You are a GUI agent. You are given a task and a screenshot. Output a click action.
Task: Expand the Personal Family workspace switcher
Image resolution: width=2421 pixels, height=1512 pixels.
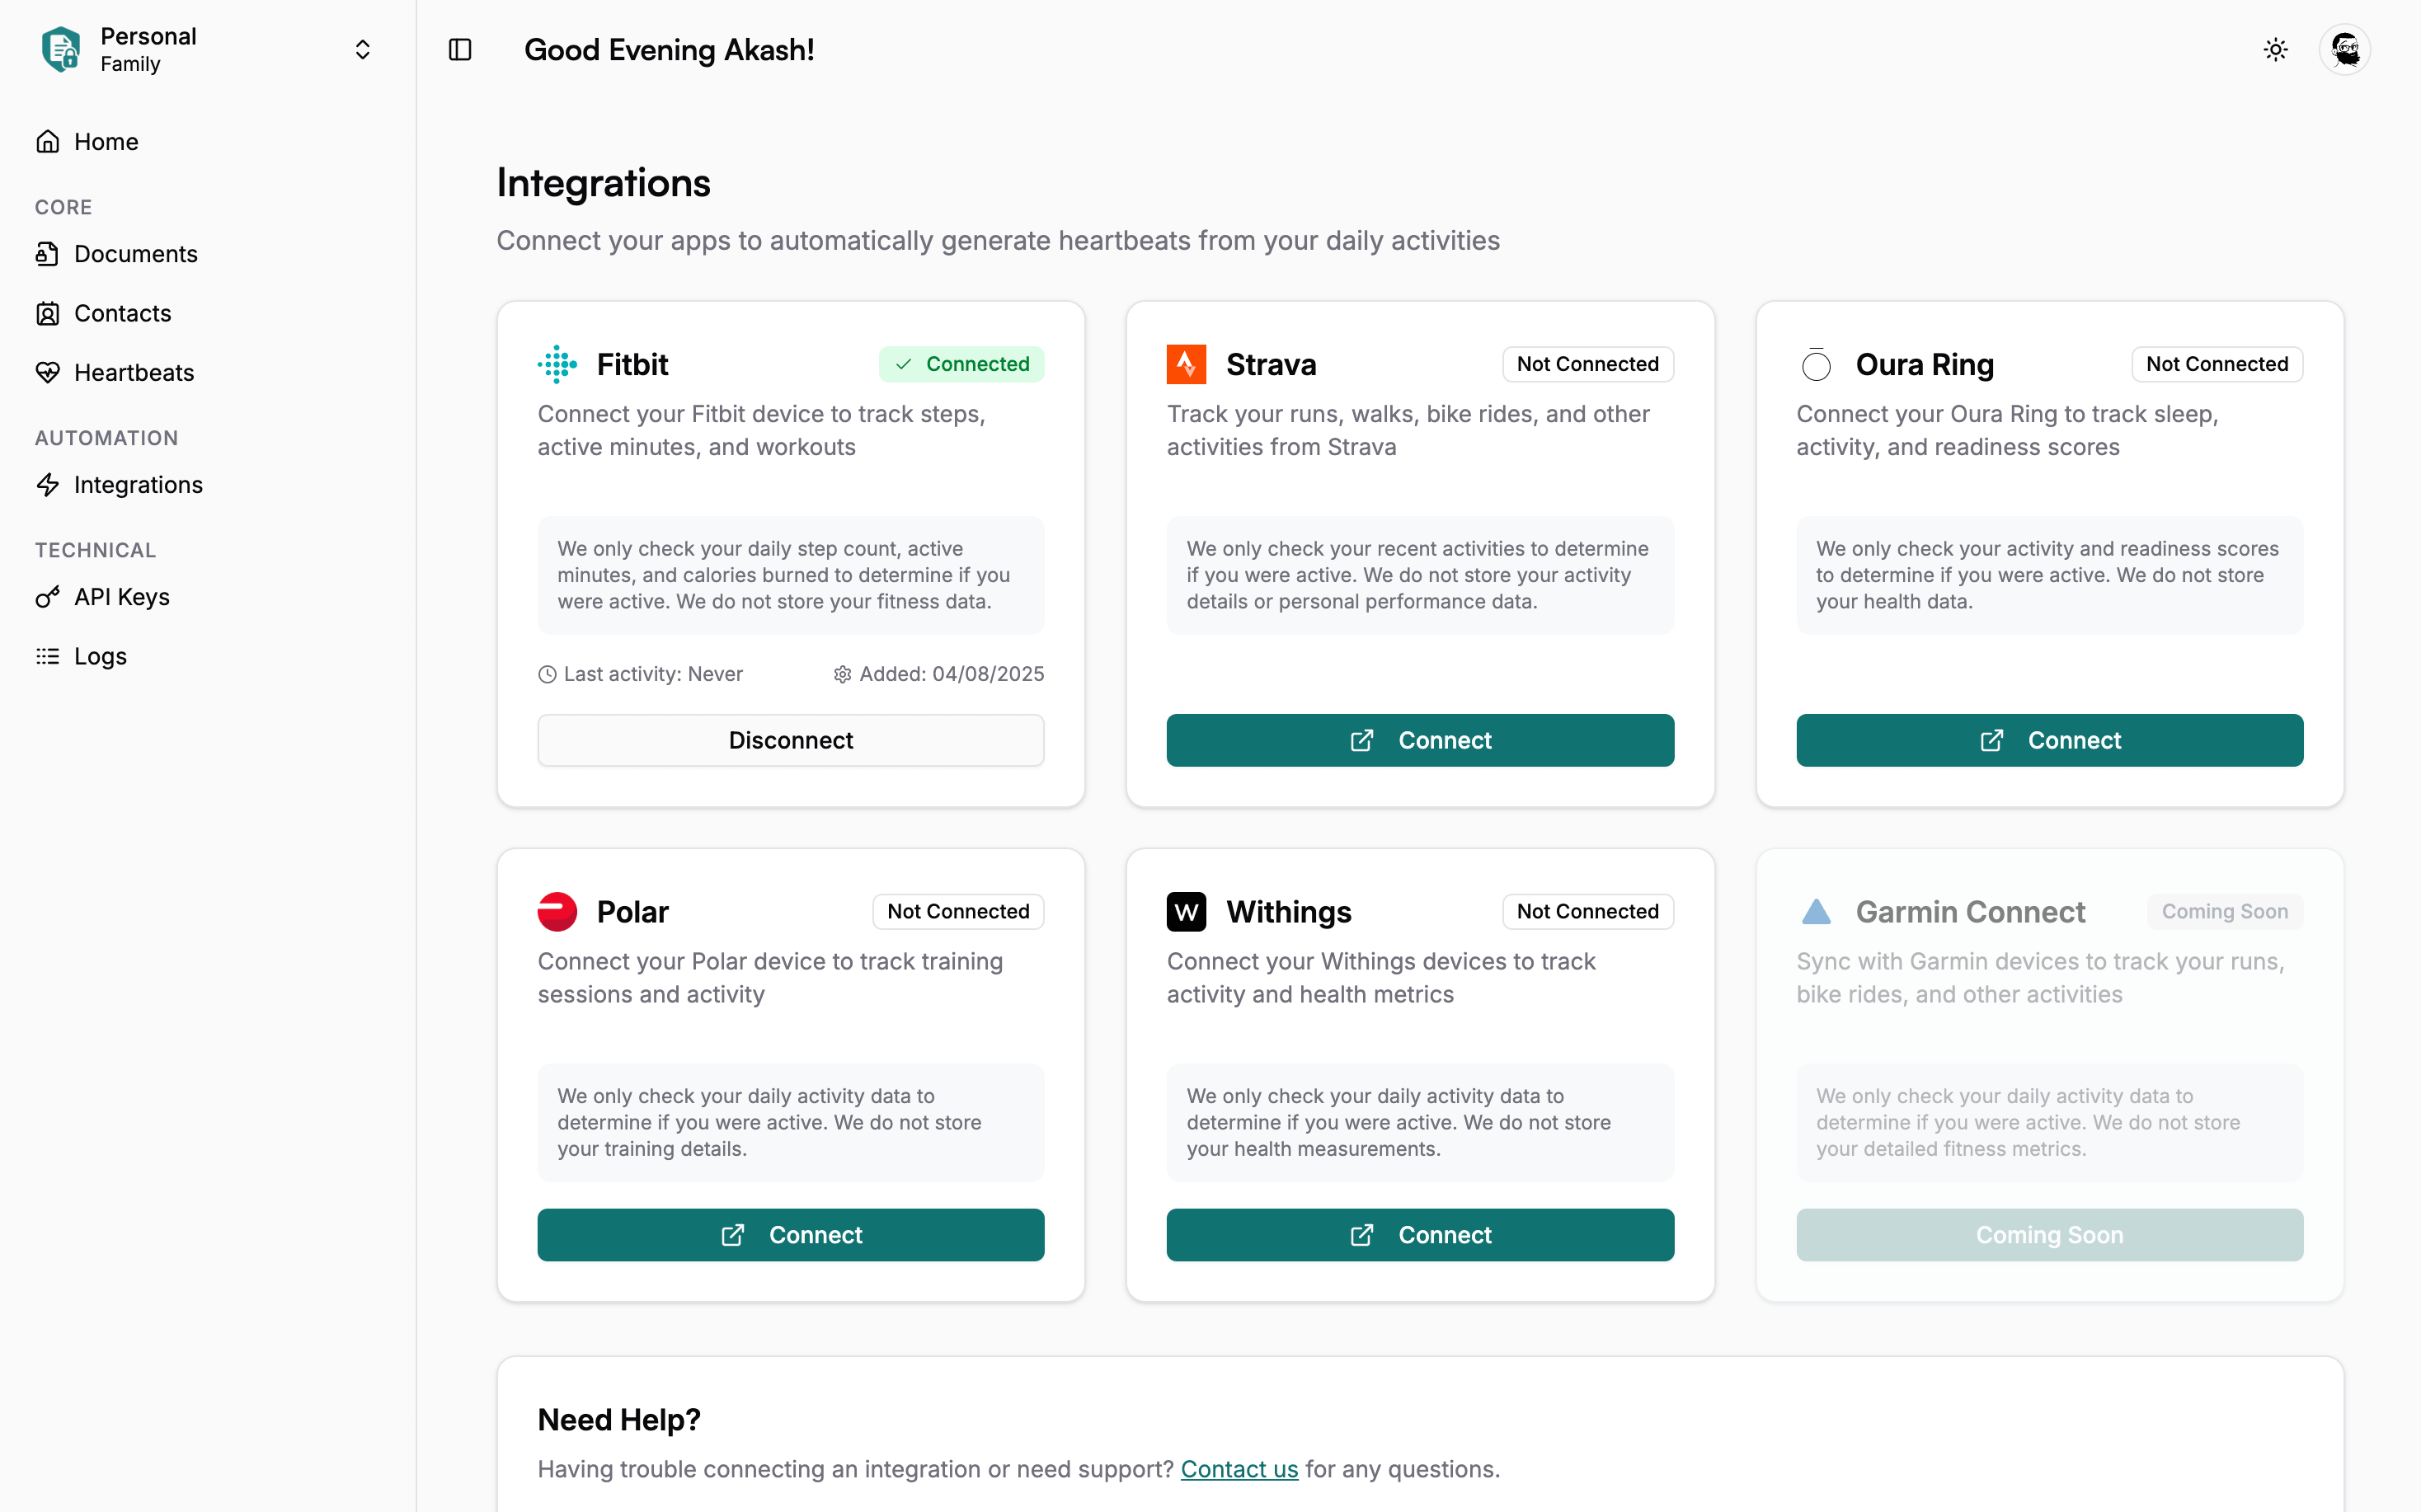pyautogui.click(x=362, y=50)
